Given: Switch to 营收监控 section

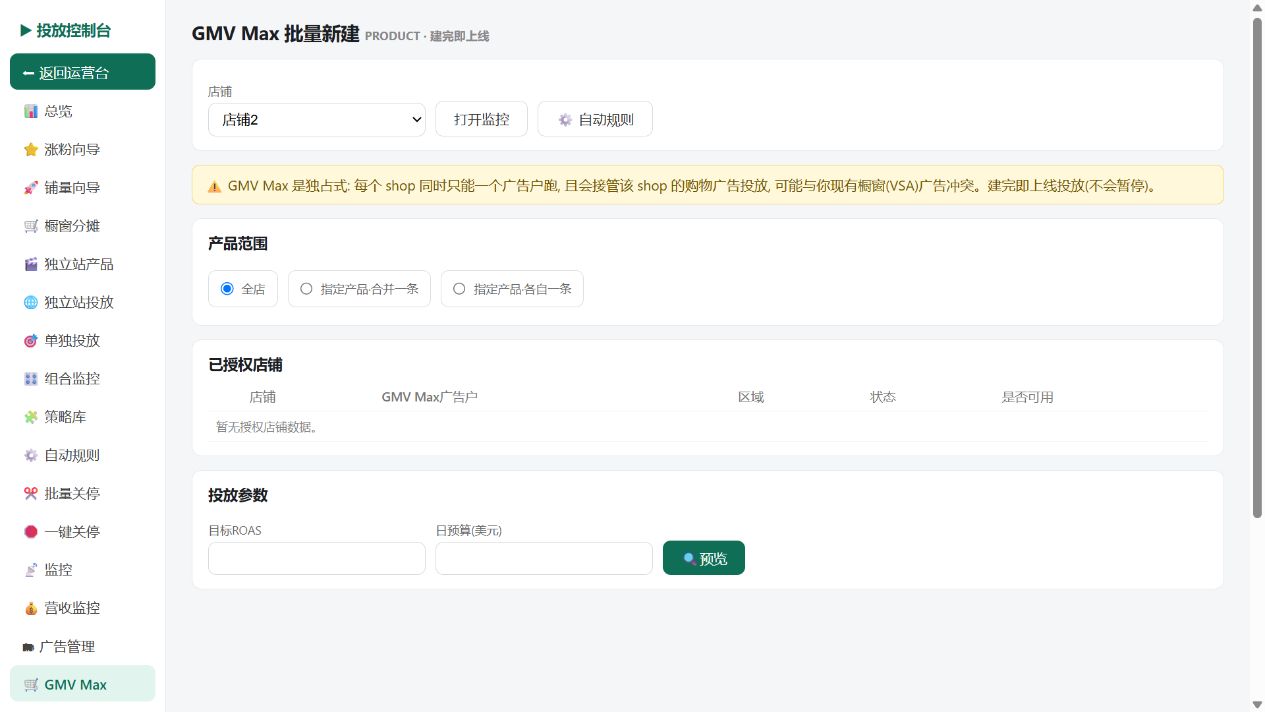Looking at the screenshot, I should click(82, 608).
